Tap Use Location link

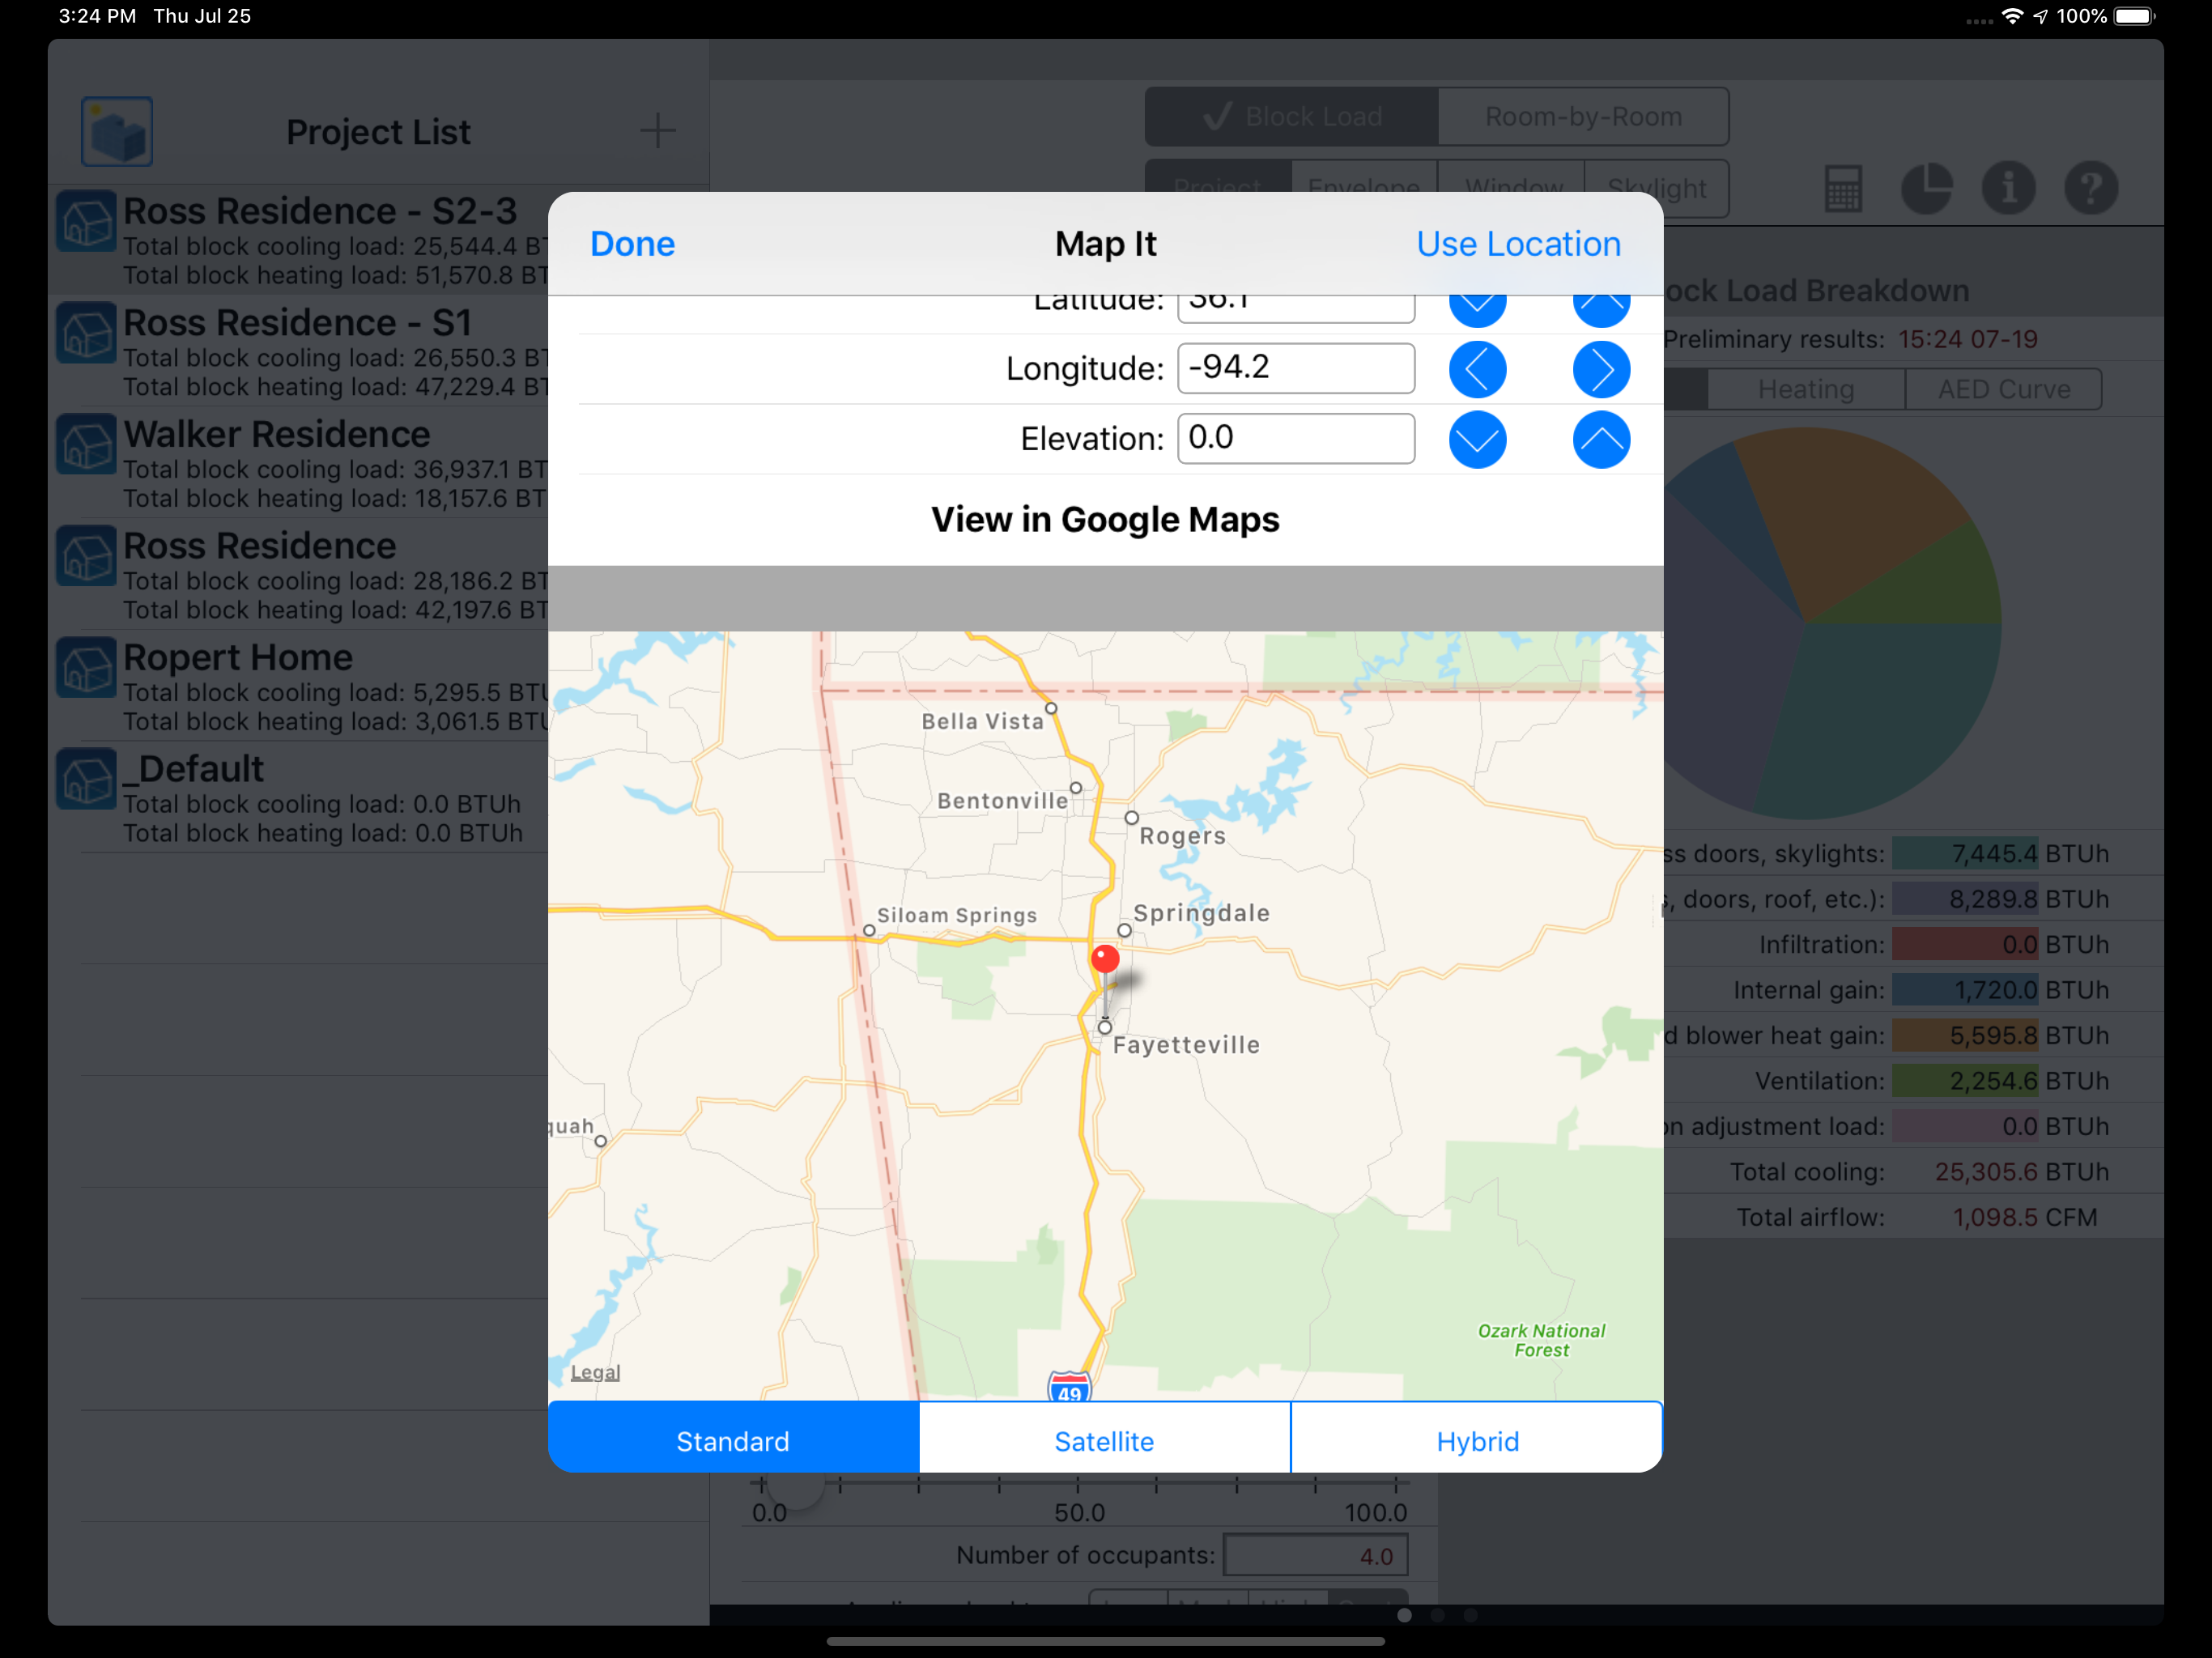1517,244
